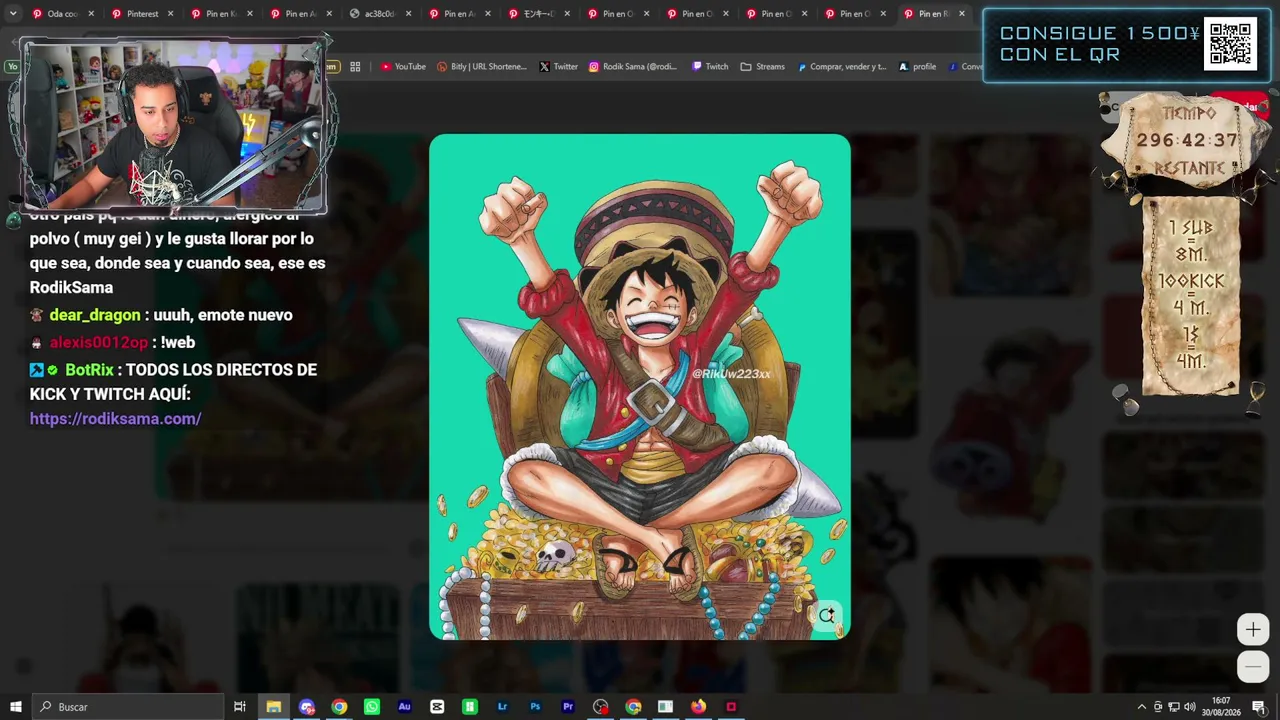Image resolution: width=1280 pixels, height=720 pixels.
Task: Zoom in with the plus button
Action: pos(1253,629)
